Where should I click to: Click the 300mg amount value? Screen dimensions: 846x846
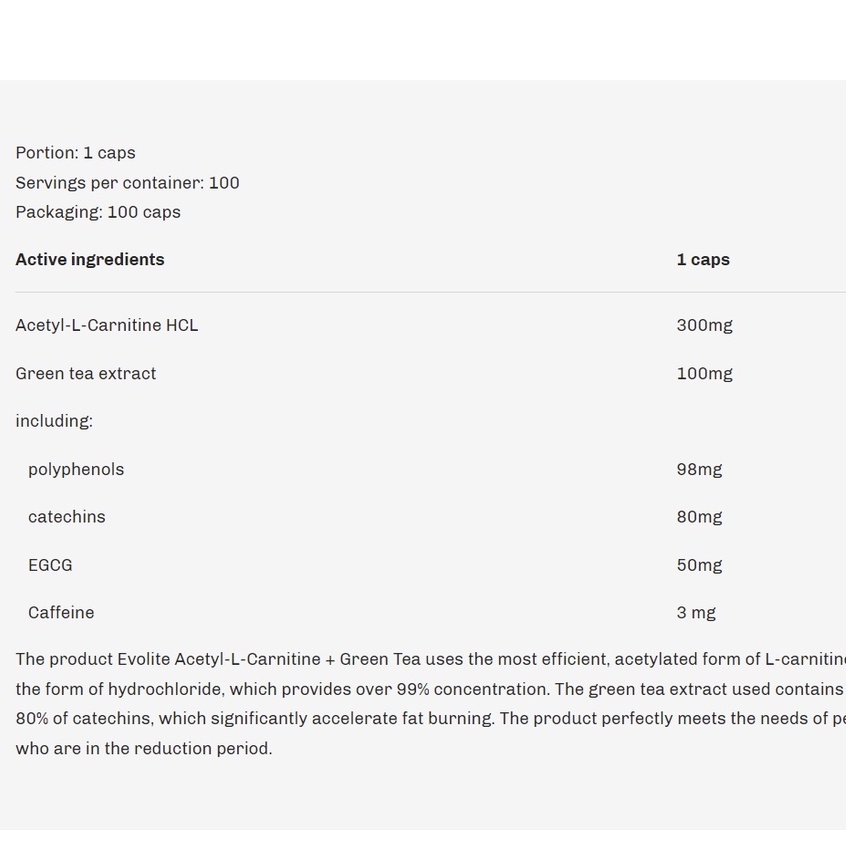pyautogui.click(x=704, y=325)
